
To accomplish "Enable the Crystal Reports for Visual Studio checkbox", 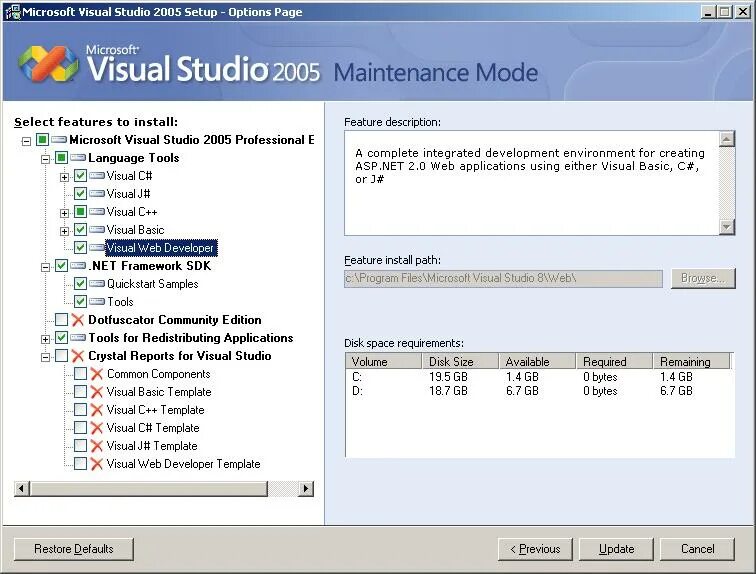I will 61,356.
